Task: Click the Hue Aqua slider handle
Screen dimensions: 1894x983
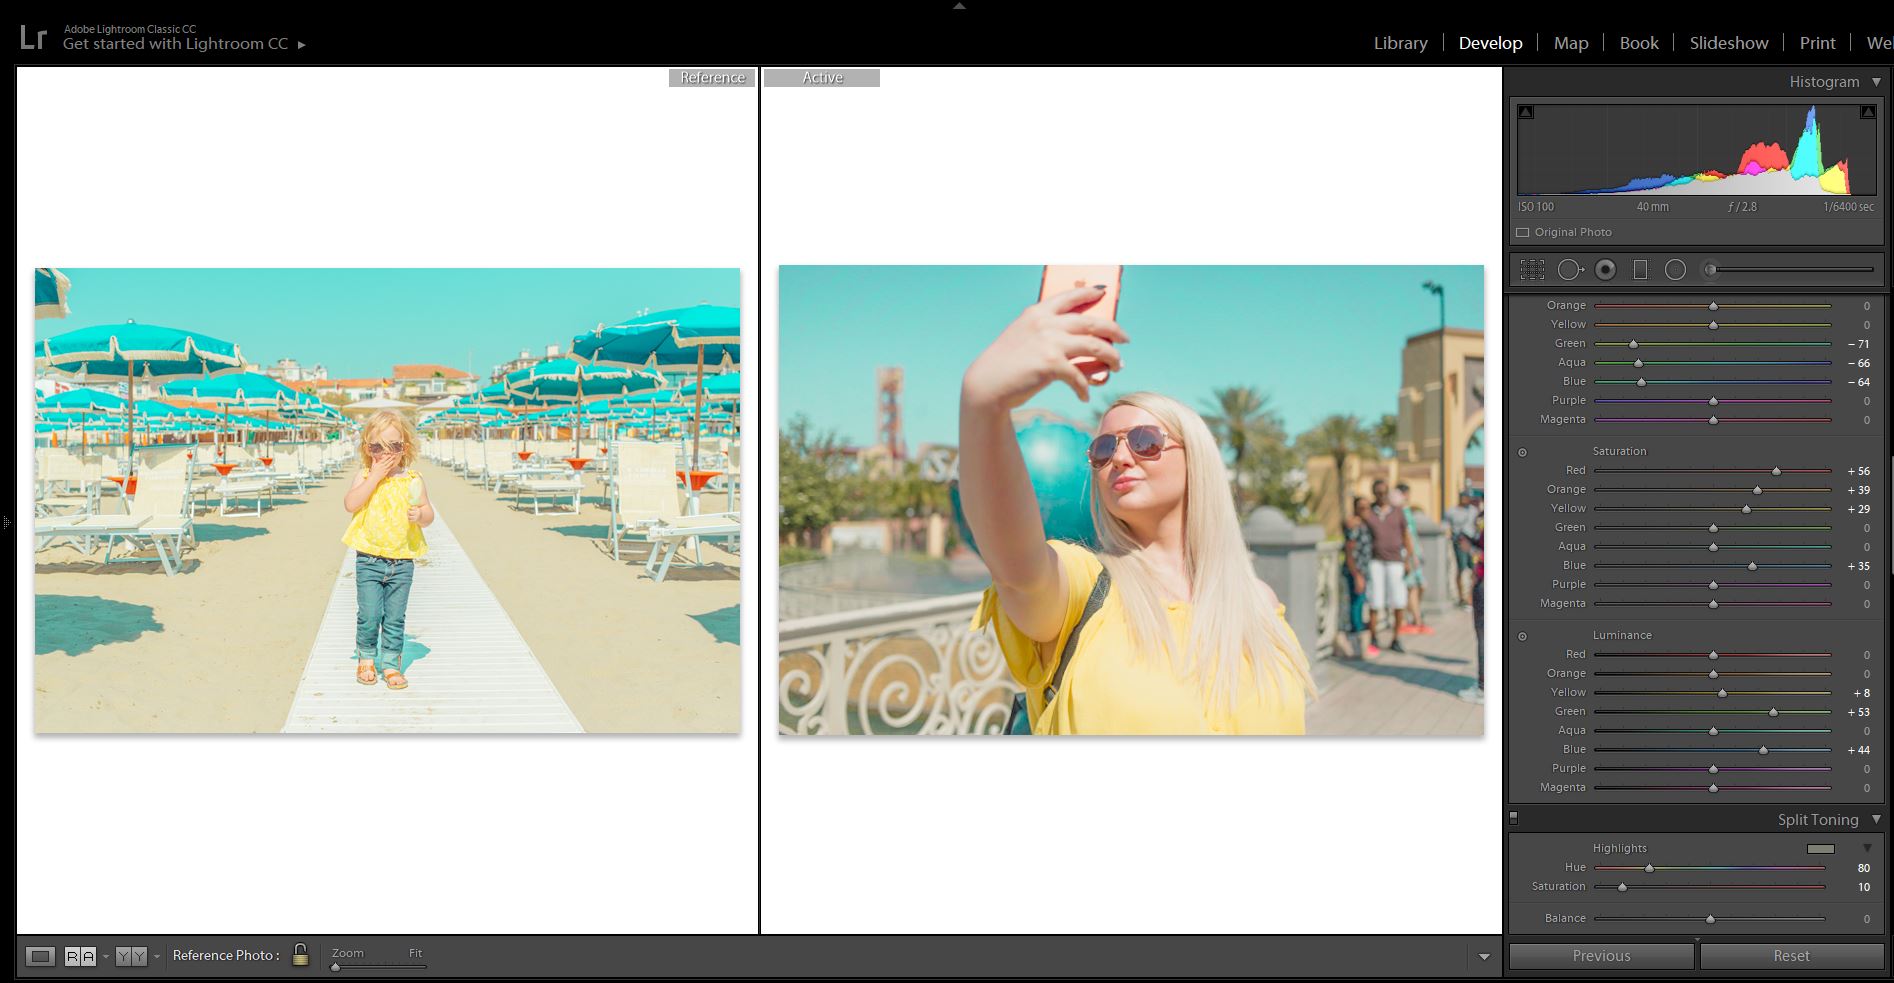Action: [1638, 362]
